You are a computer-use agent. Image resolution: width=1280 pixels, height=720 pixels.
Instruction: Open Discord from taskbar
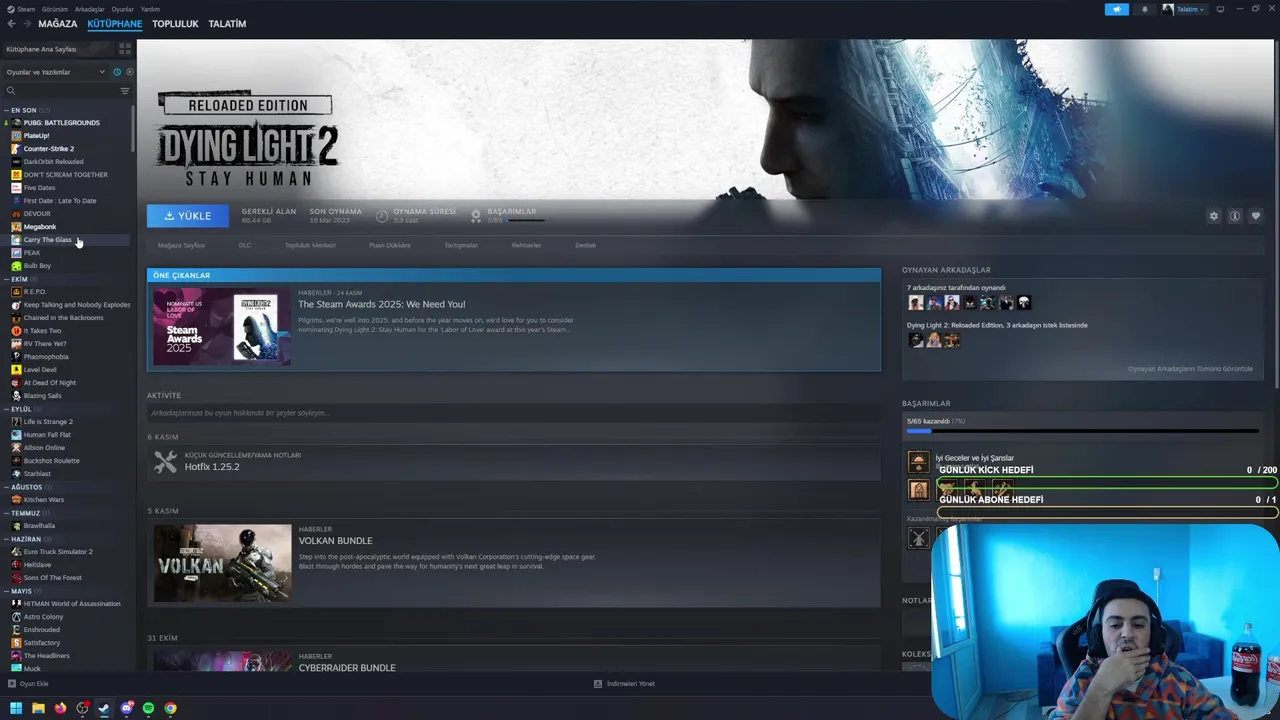click(x=127, y=708)
